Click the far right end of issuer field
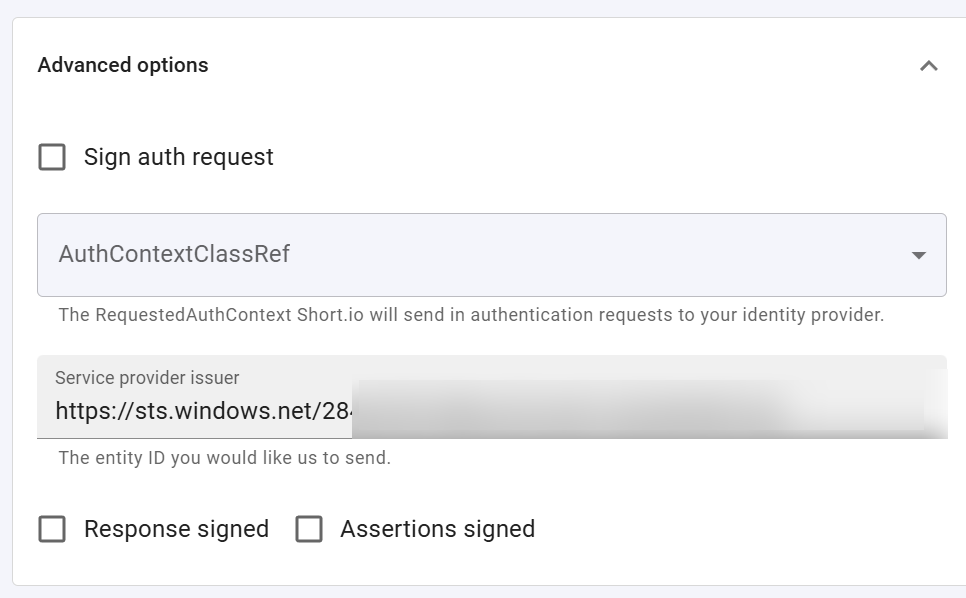This screenshot has width=966, height=598. tap(935, 411)
